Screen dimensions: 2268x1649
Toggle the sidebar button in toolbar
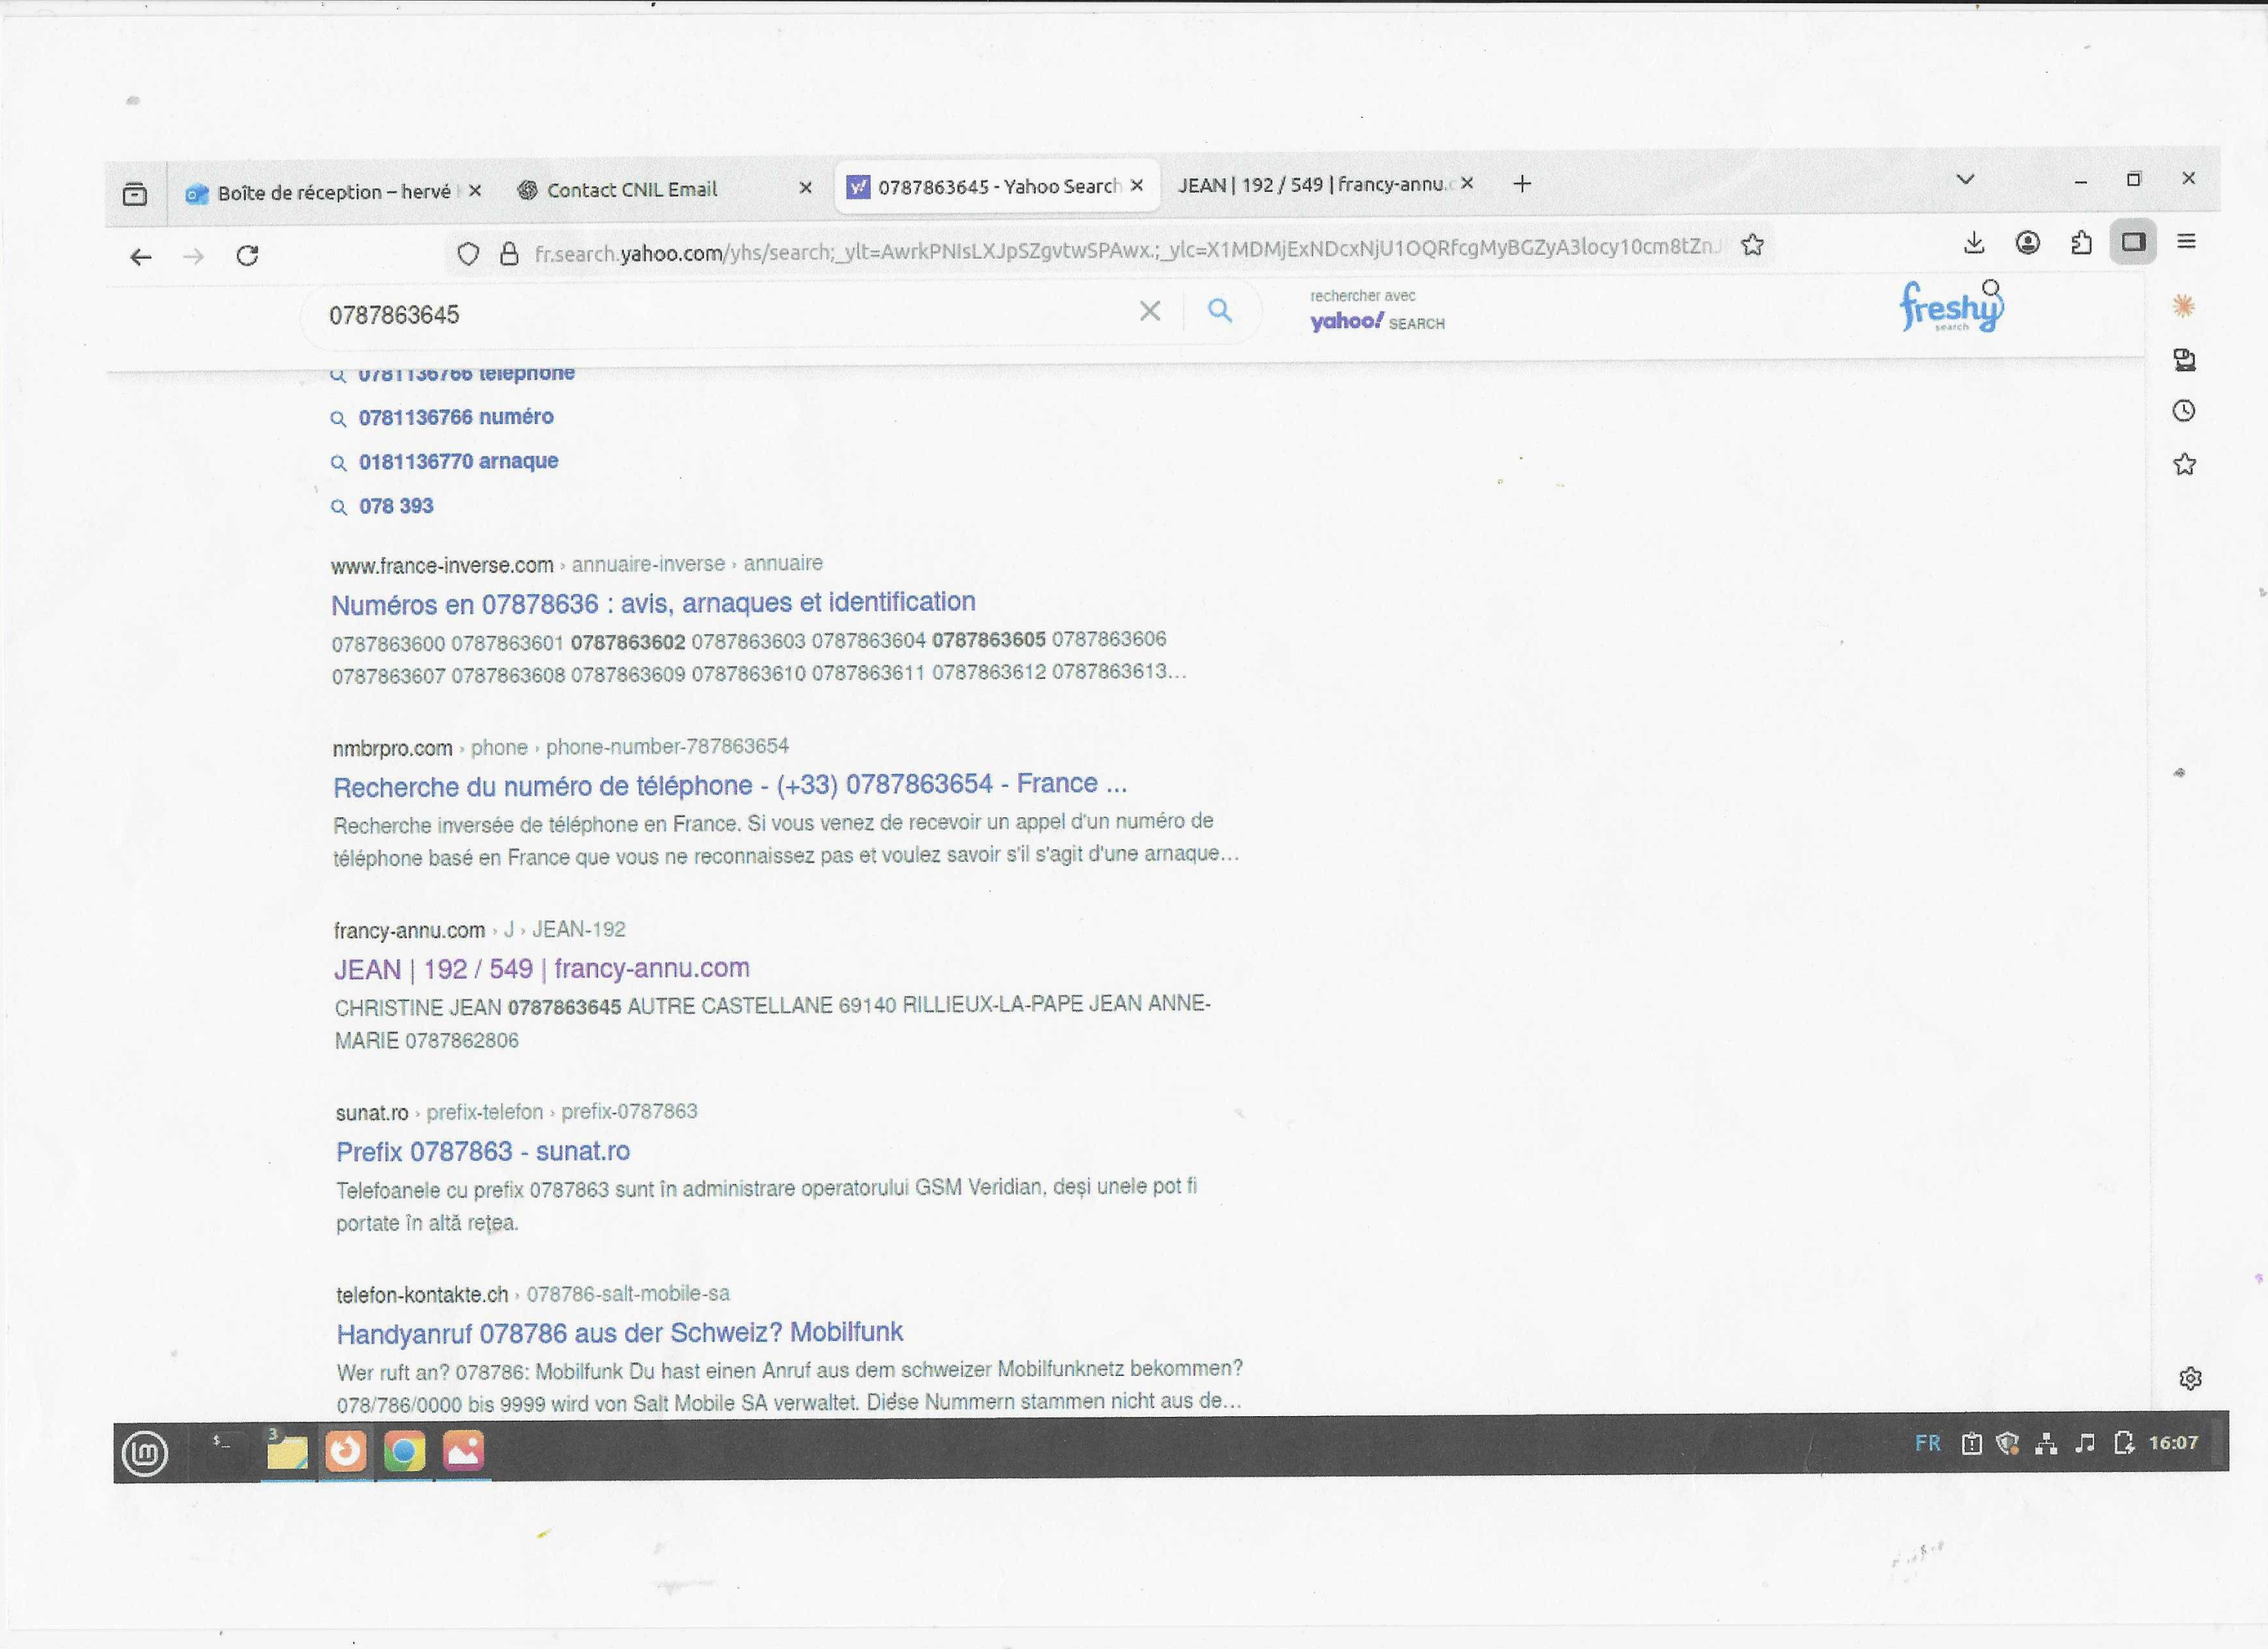[2133, 242]
